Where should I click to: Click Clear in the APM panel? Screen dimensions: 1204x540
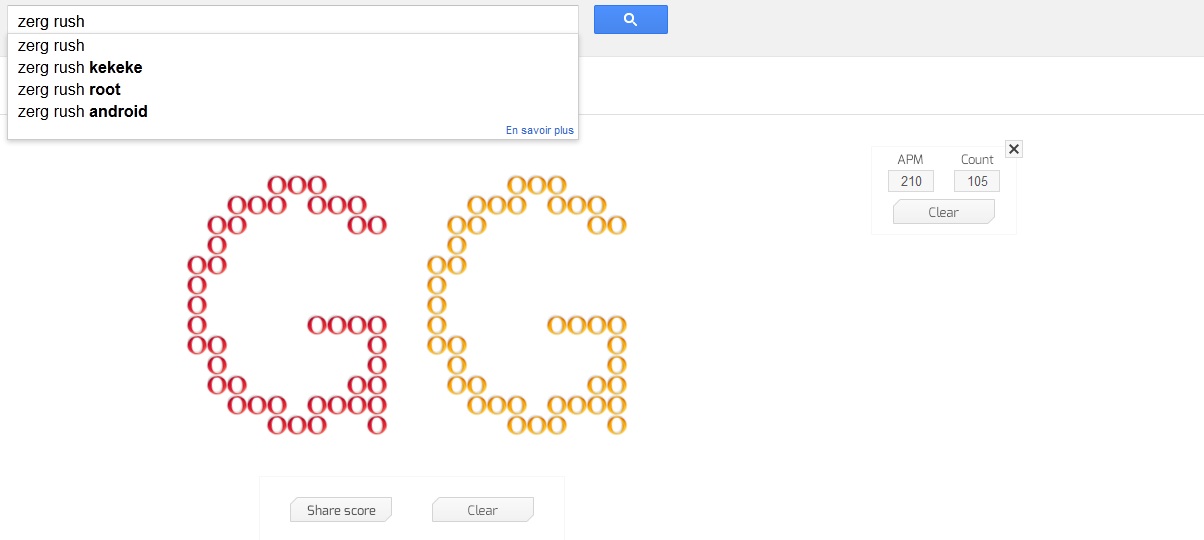tap(944, 212)
